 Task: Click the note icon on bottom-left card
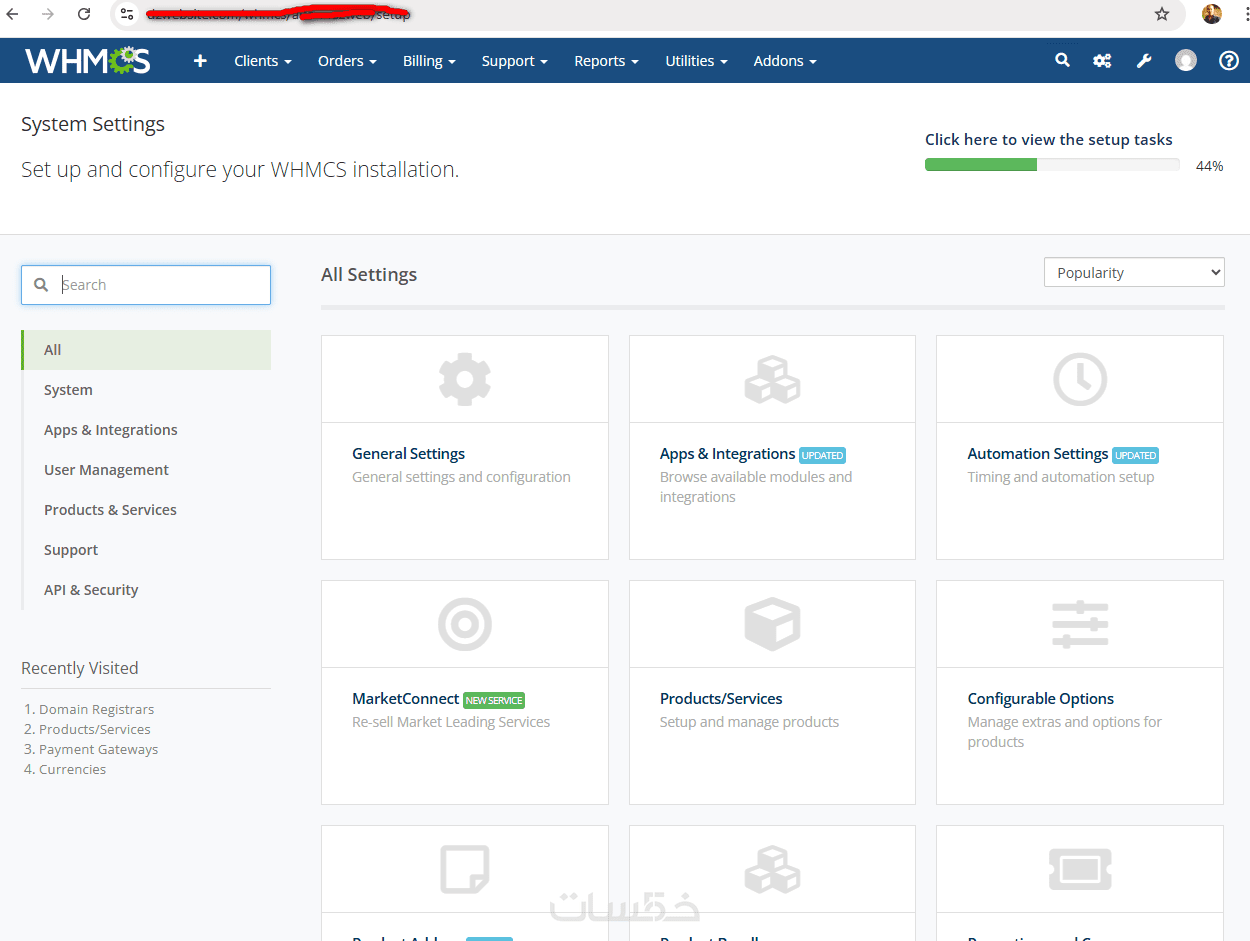pyautogui.click(x=465, y=869)
